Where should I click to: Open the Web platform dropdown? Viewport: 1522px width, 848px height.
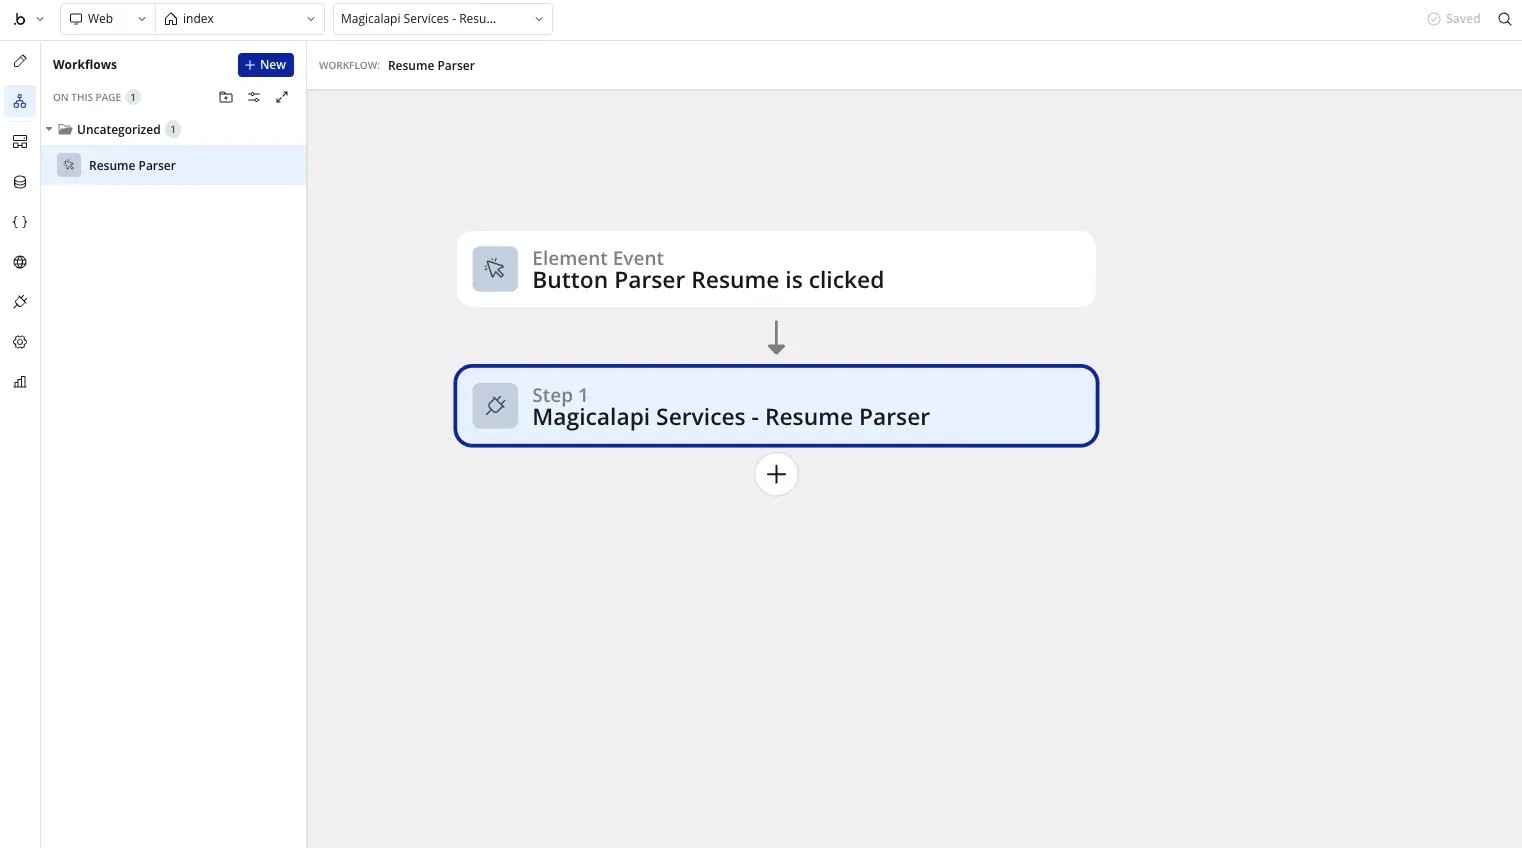108,19
